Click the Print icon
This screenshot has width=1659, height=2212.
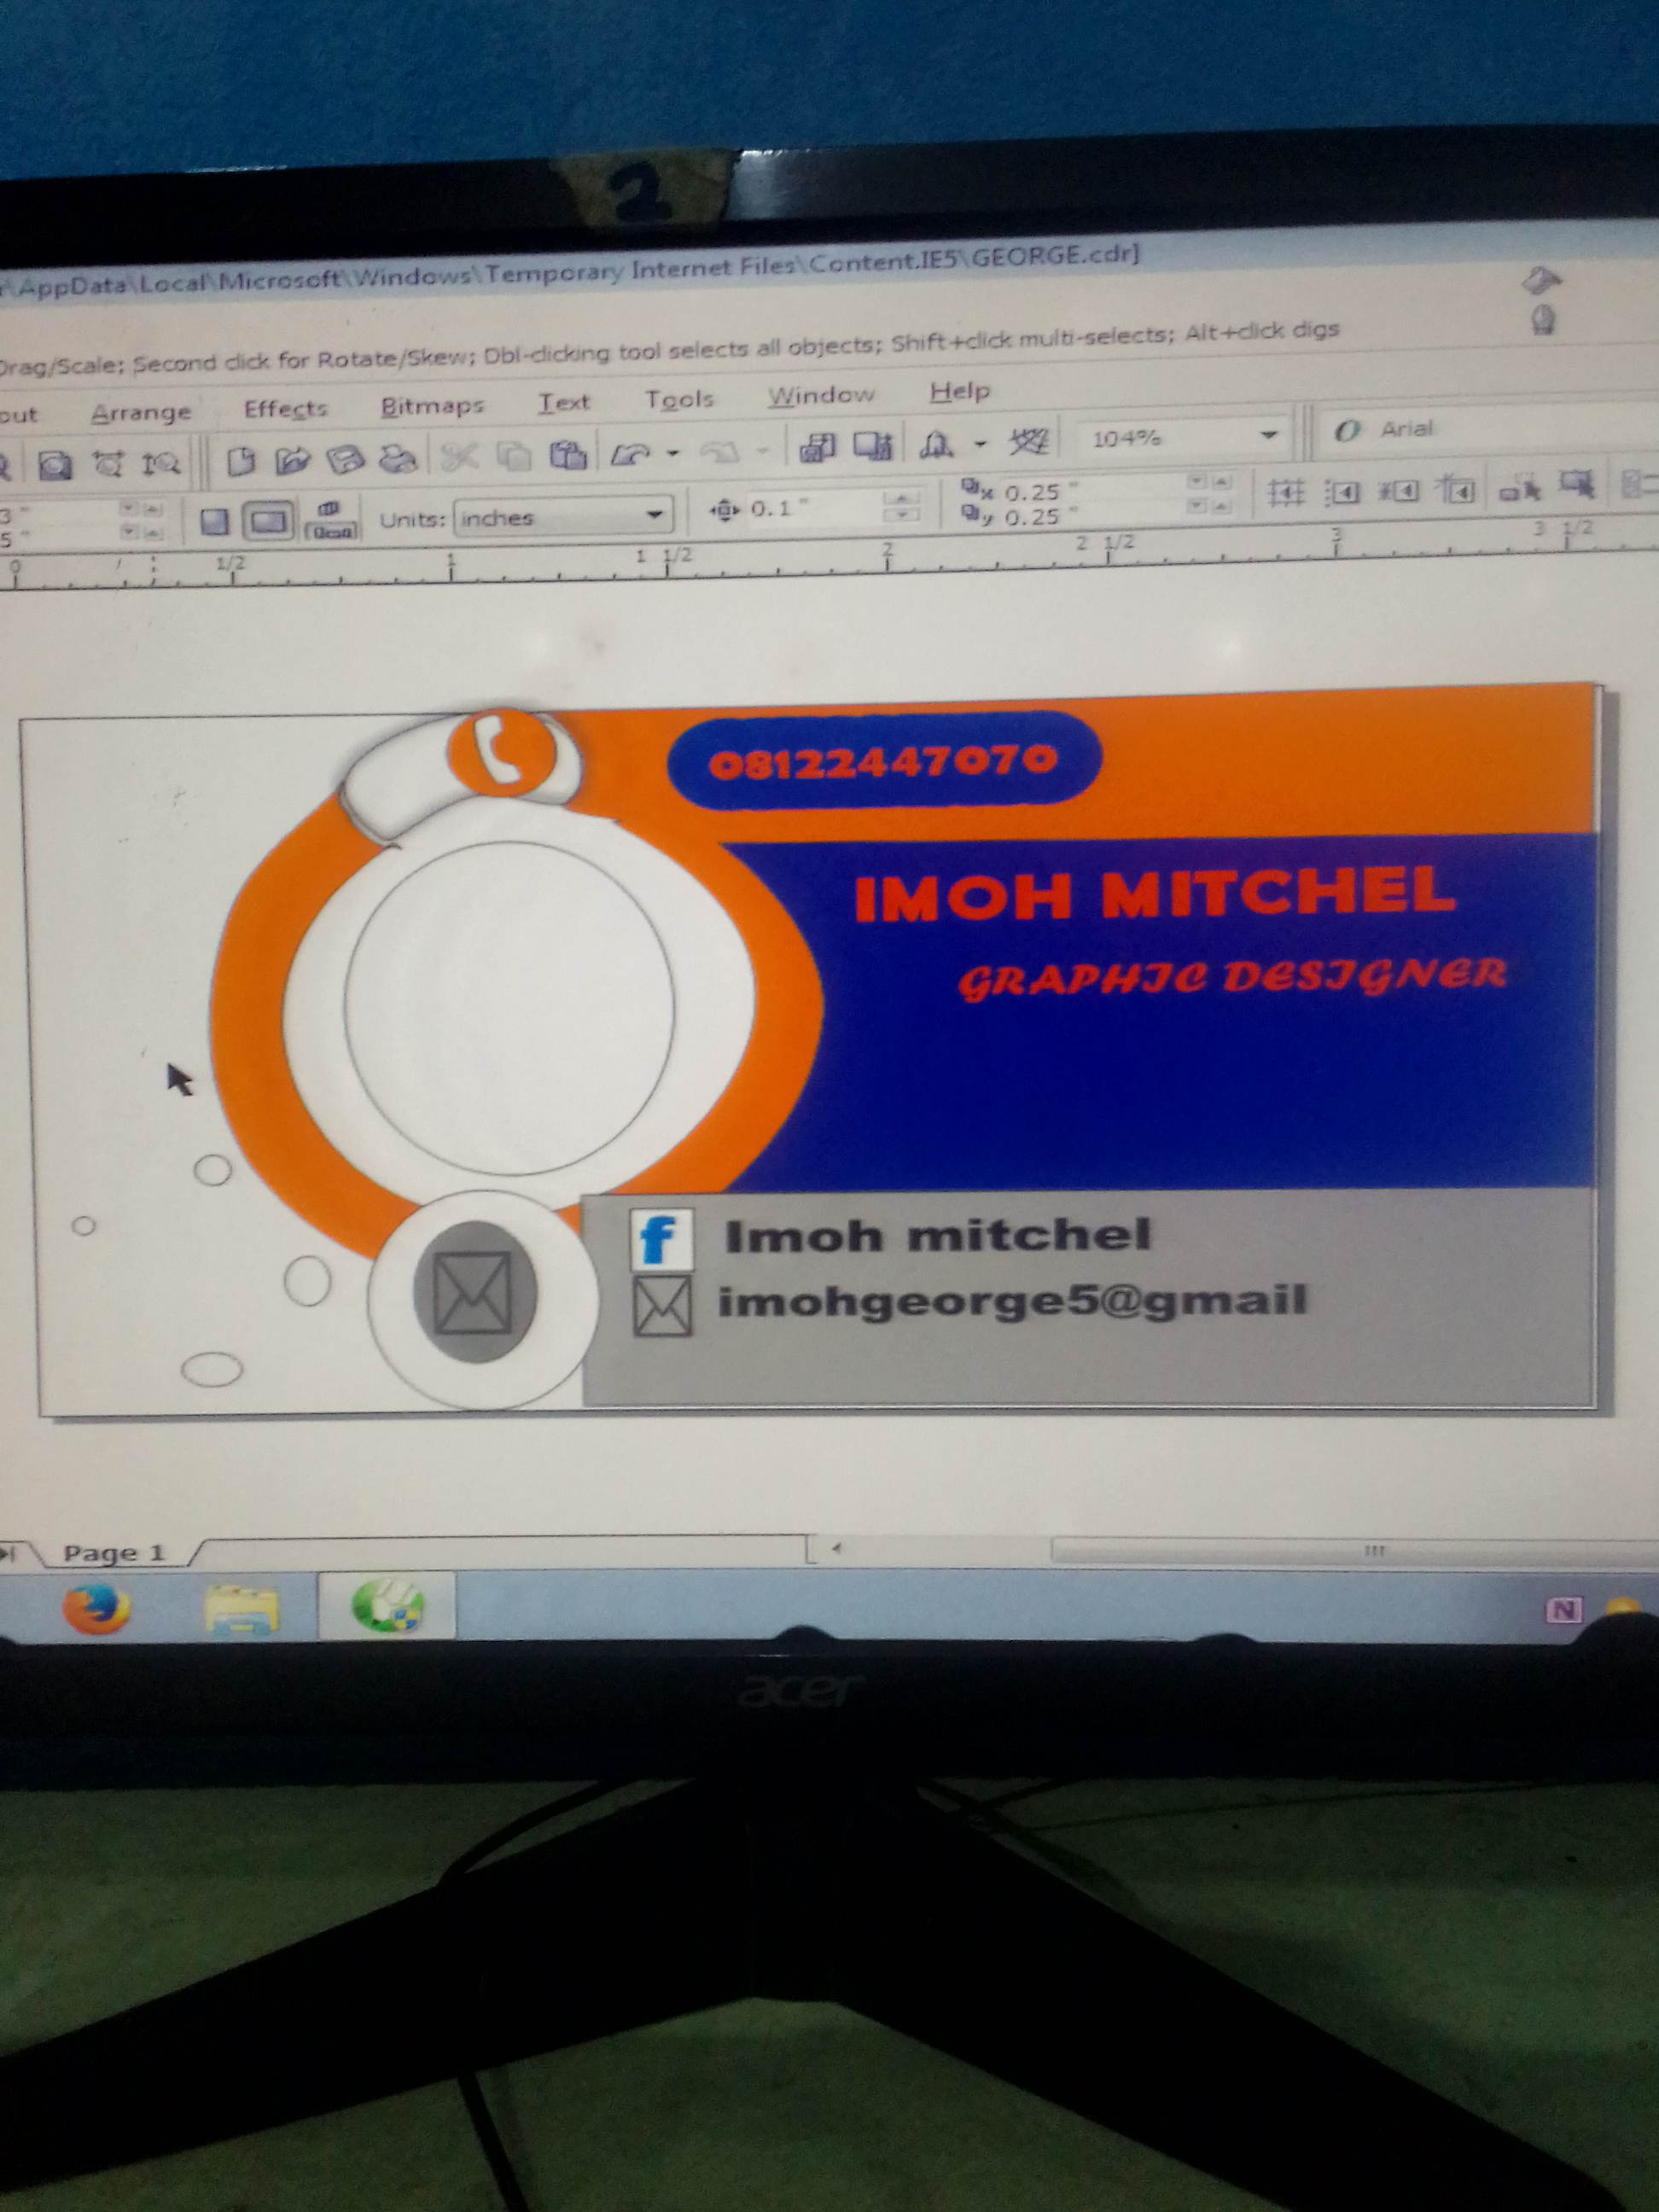tap(399, 458)
